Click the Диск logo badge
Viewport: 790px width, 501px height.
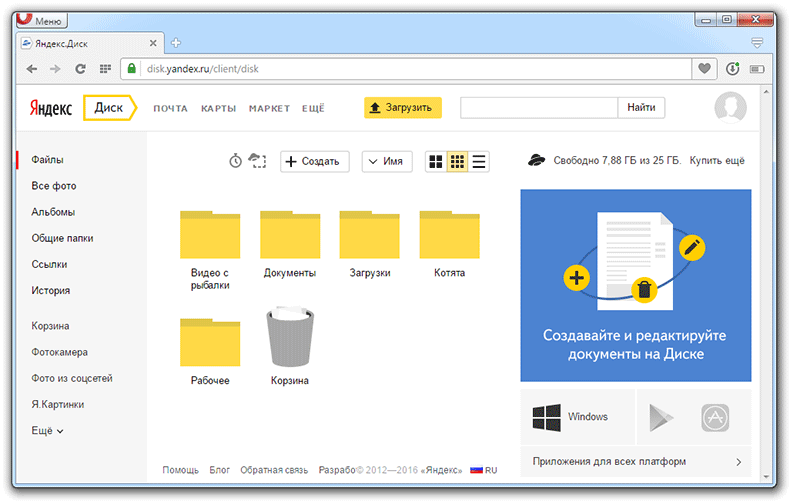click(109, 108)
